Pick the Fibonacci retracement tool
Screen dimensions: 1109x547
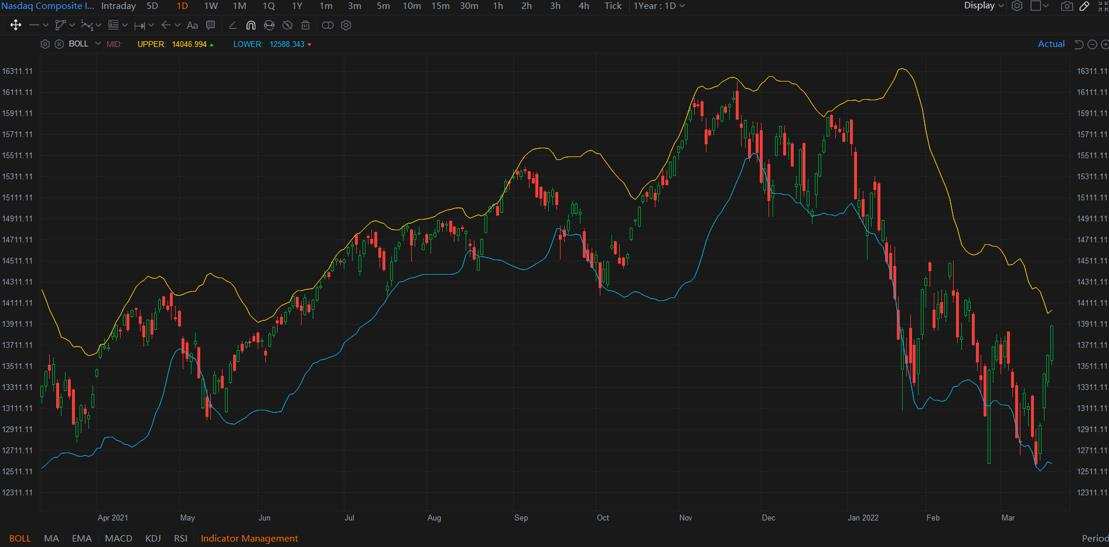tap(113, 25)
